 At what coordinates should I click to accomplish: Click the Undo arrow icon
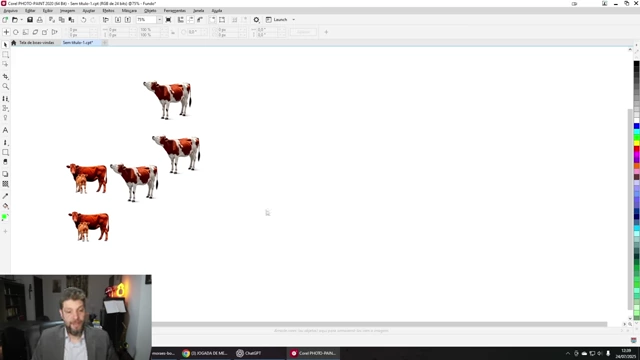coord(83,20)
